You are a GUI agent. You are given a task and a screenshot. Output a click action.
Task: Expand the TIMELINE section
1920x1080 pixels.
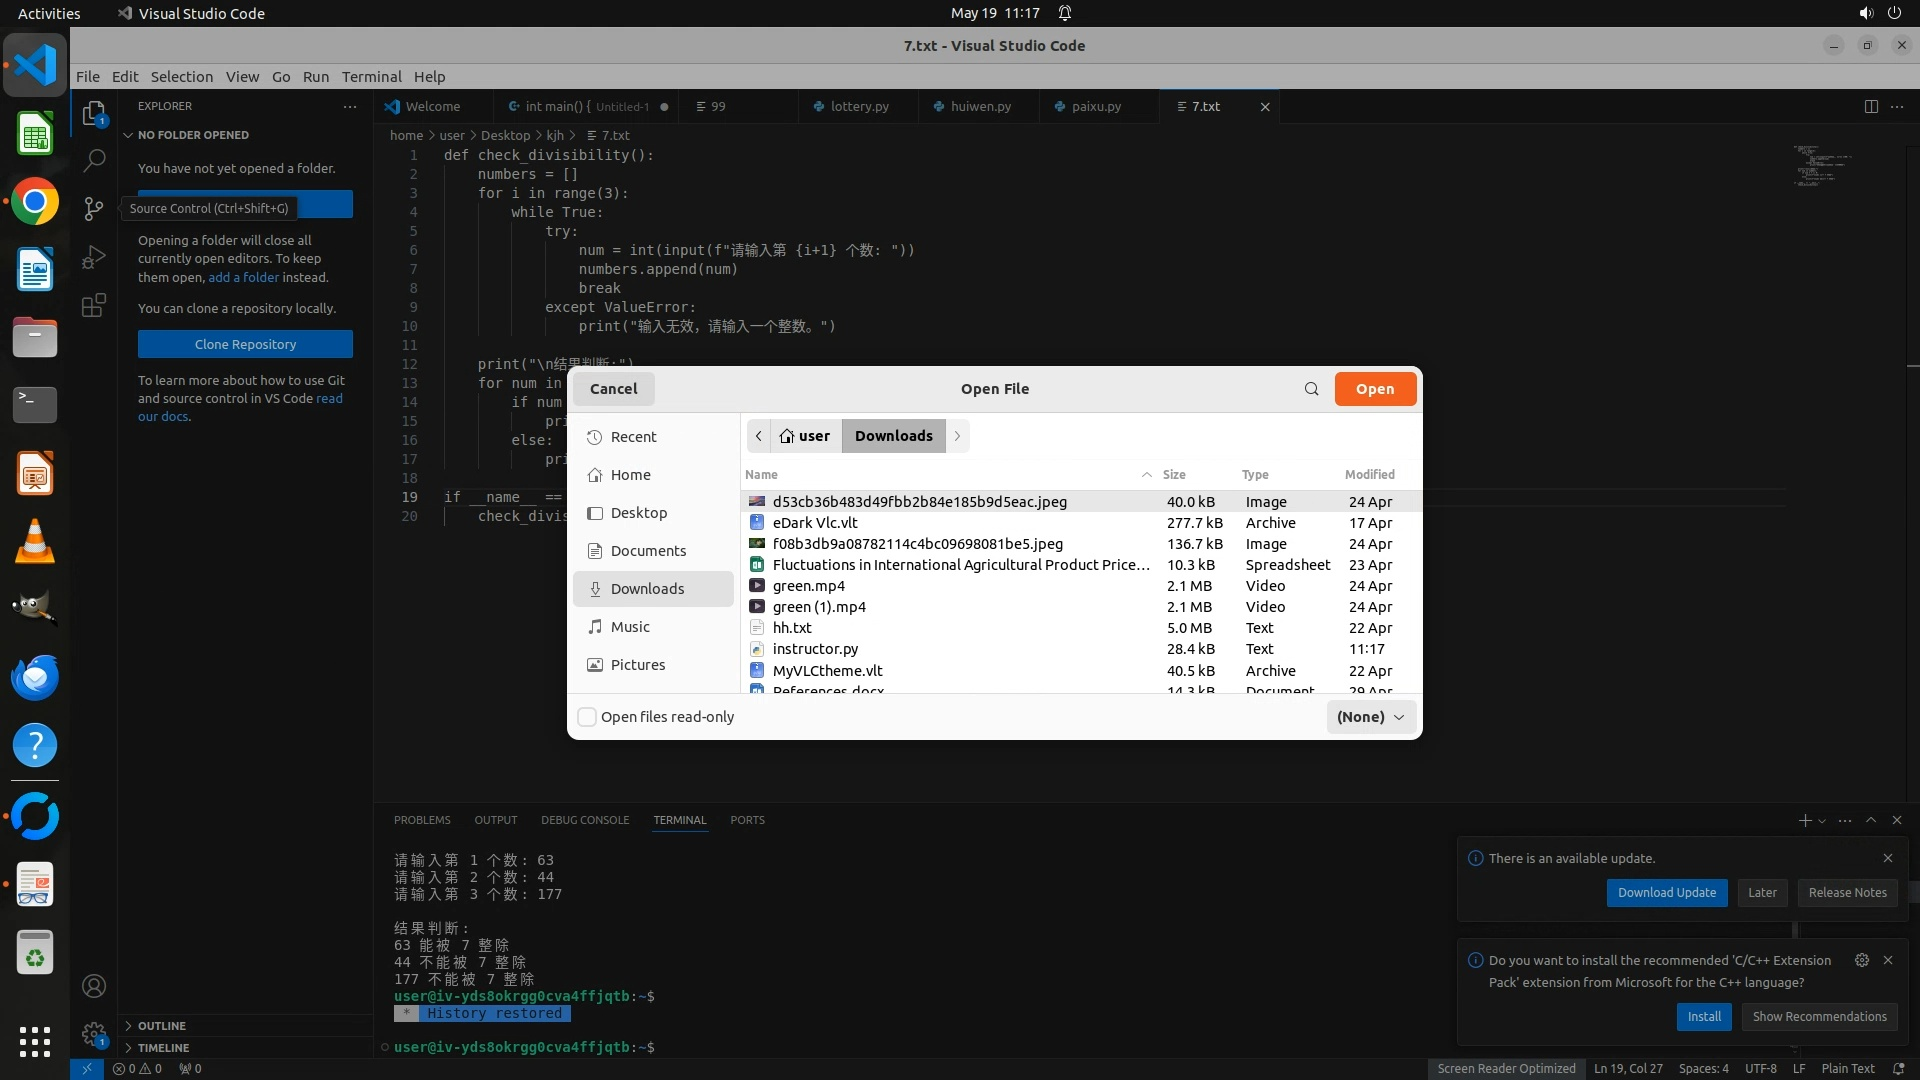coord(163,1048)
